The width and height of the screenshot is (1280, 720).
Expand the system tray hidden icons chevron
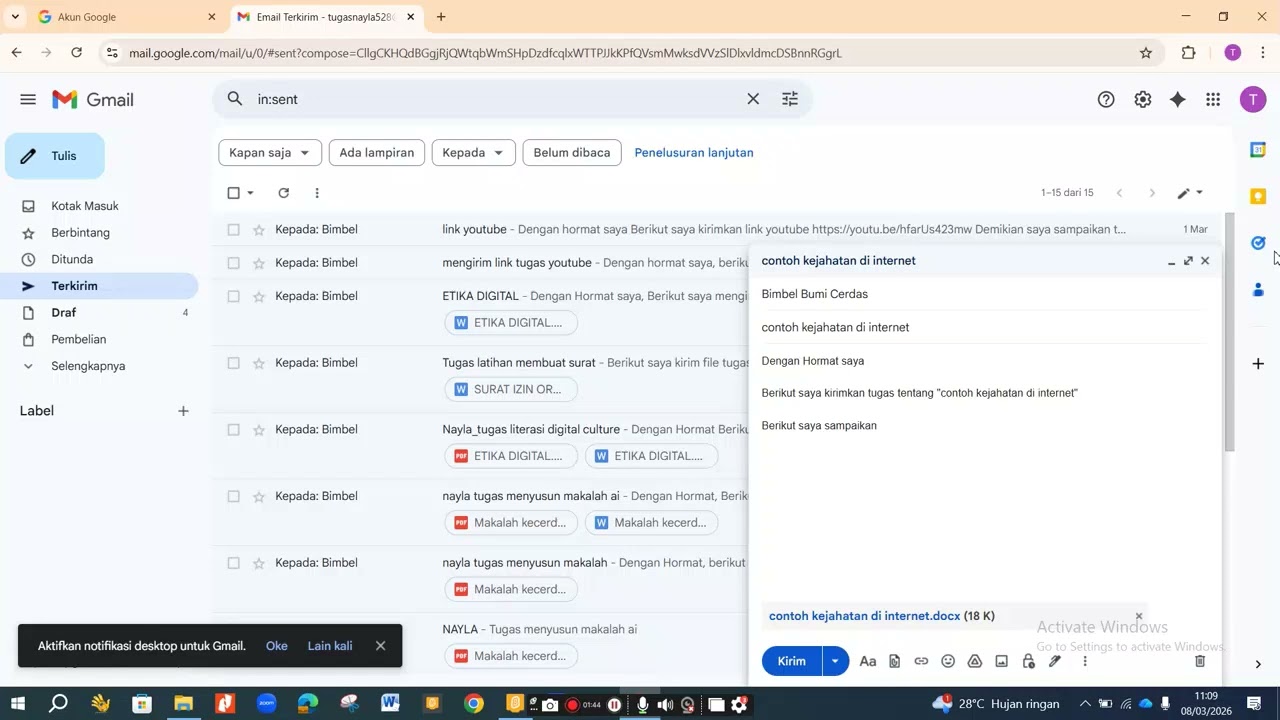[x=1085, y=704]
